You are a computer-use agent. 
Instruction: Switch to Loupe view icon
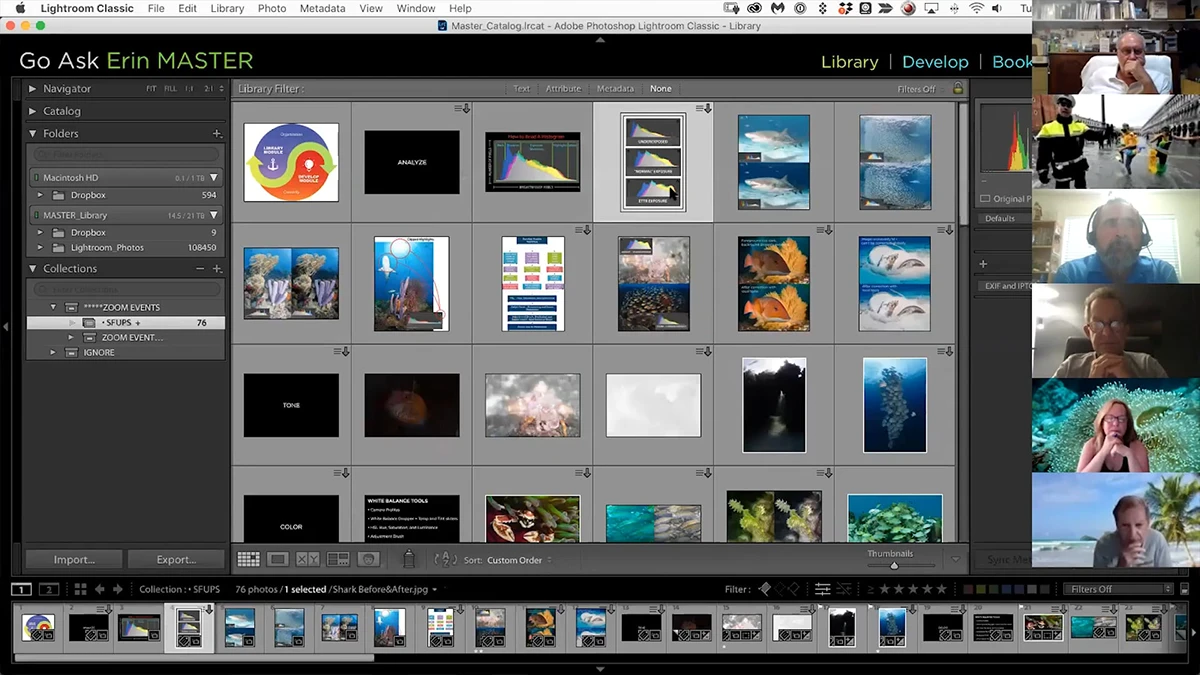click(x=278, y=559)
